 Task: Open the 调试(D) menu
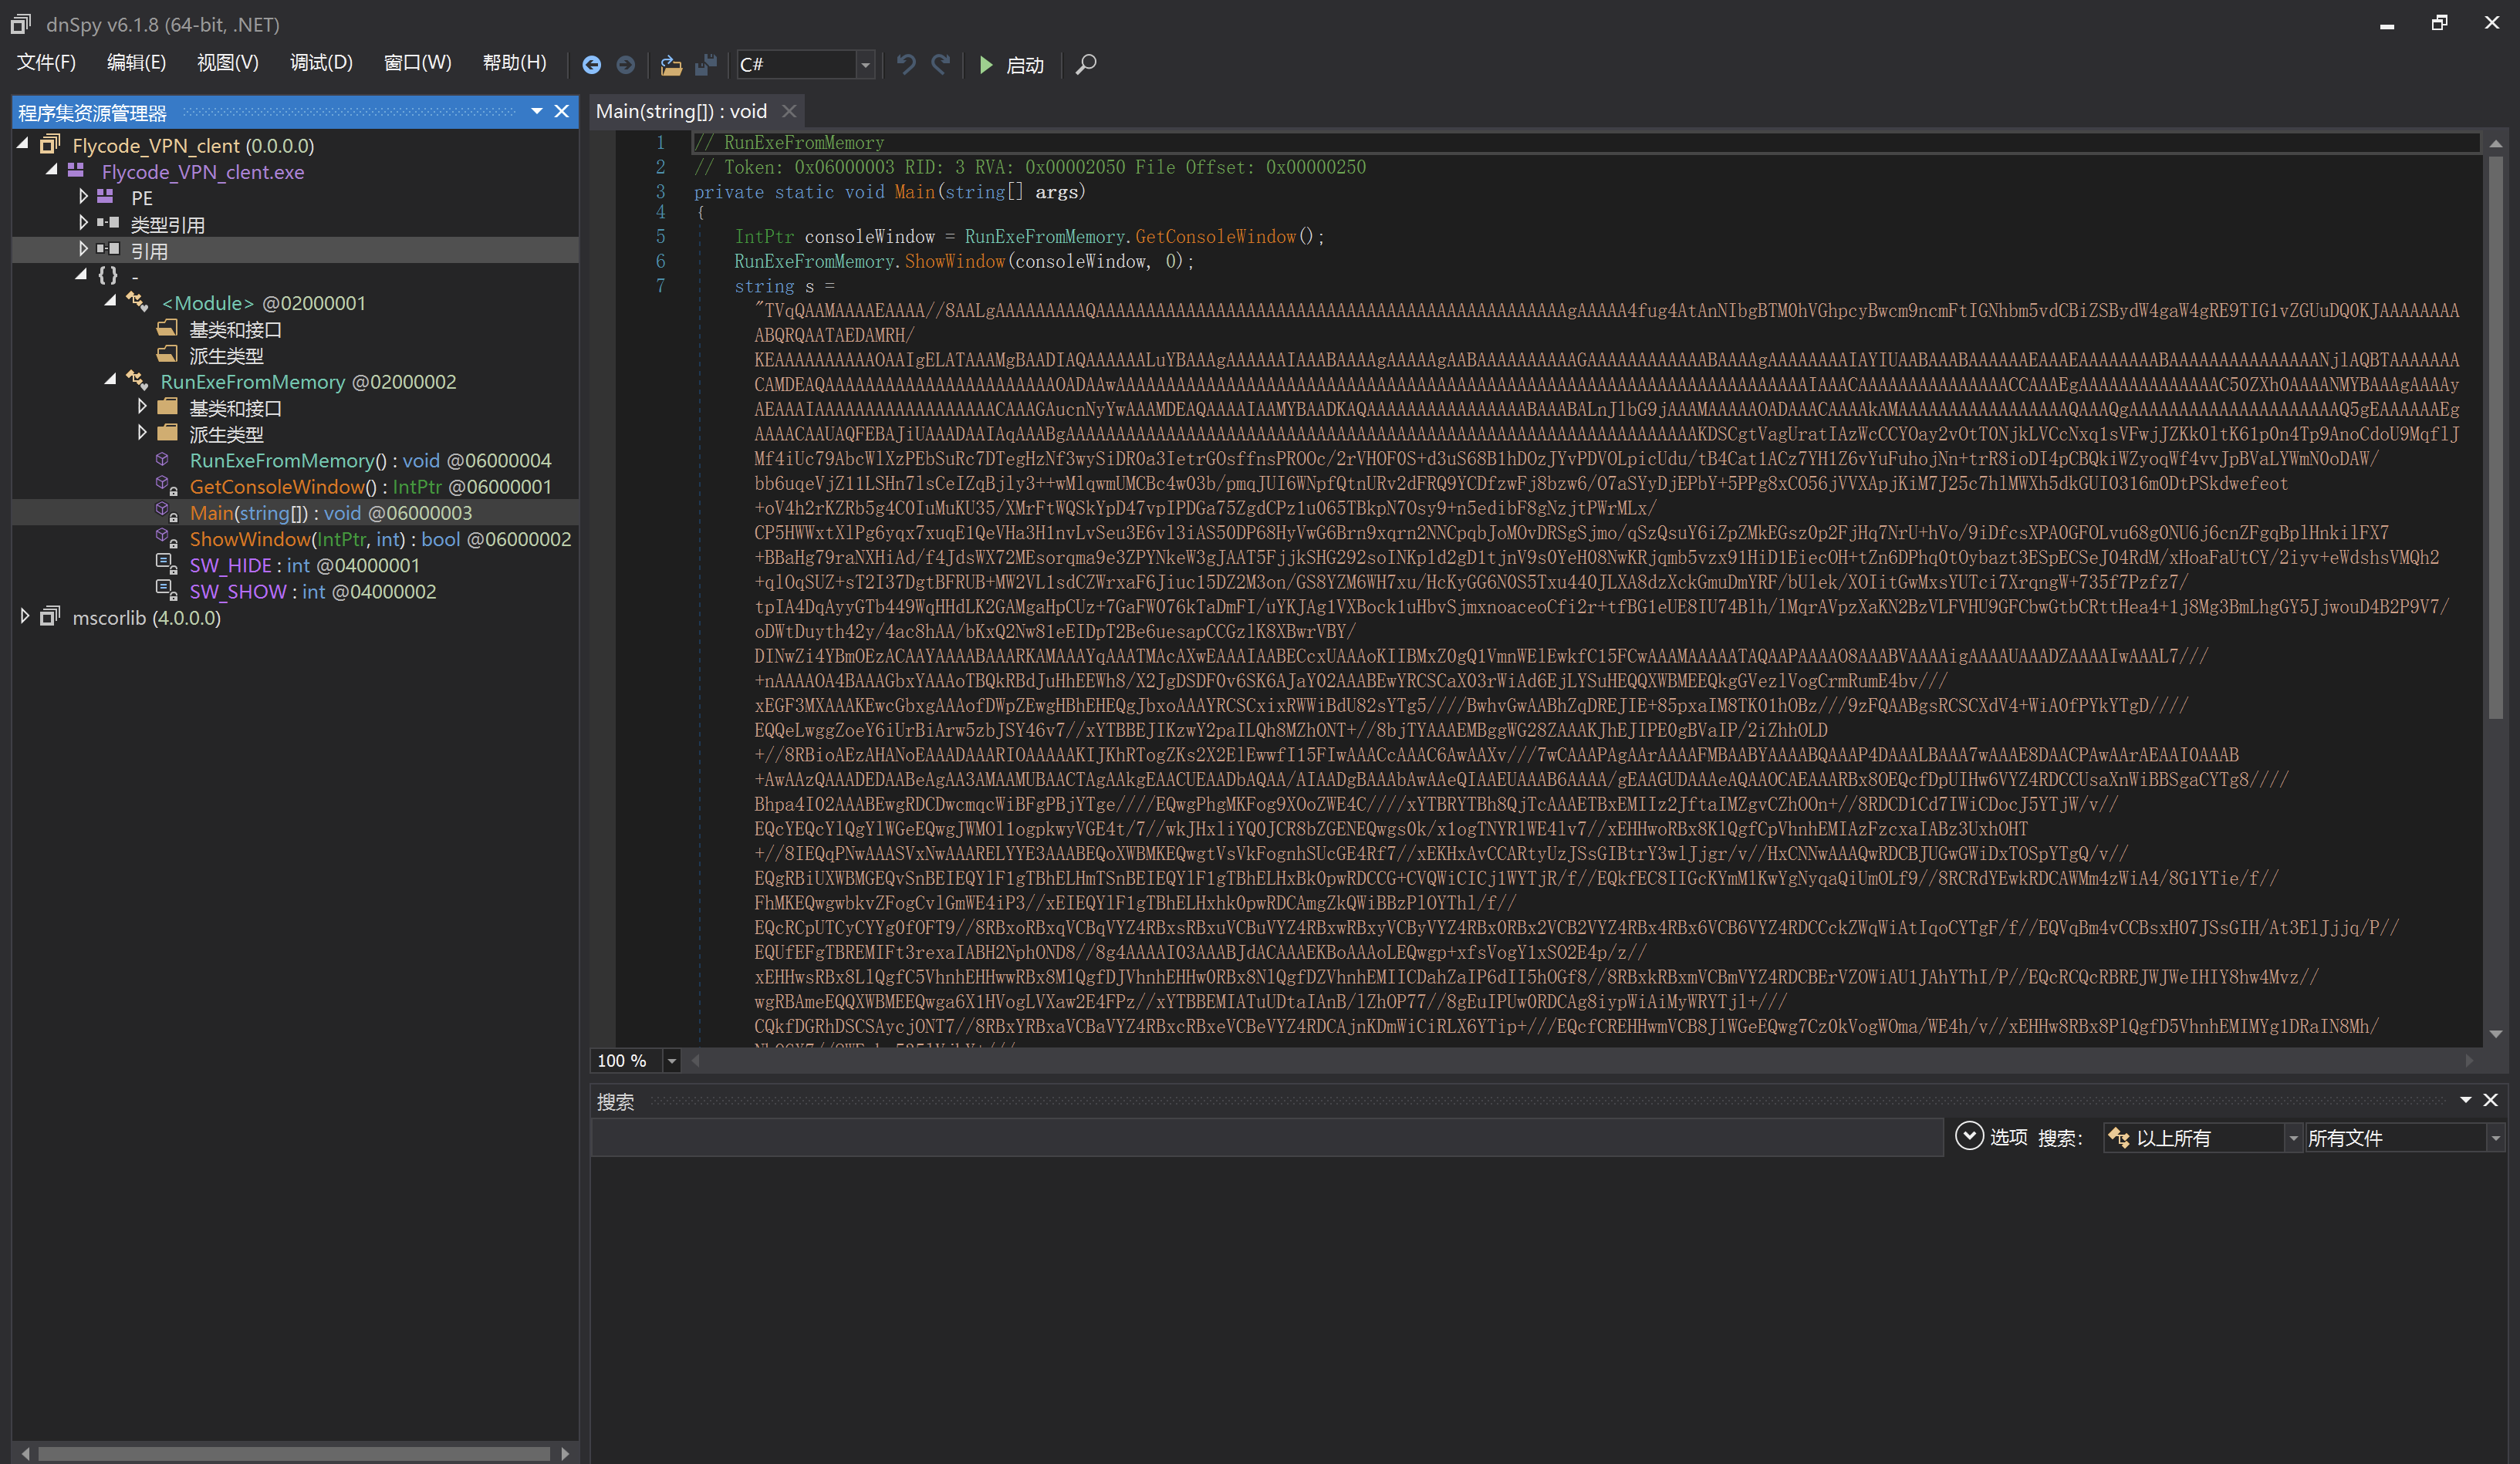point(321,63)
